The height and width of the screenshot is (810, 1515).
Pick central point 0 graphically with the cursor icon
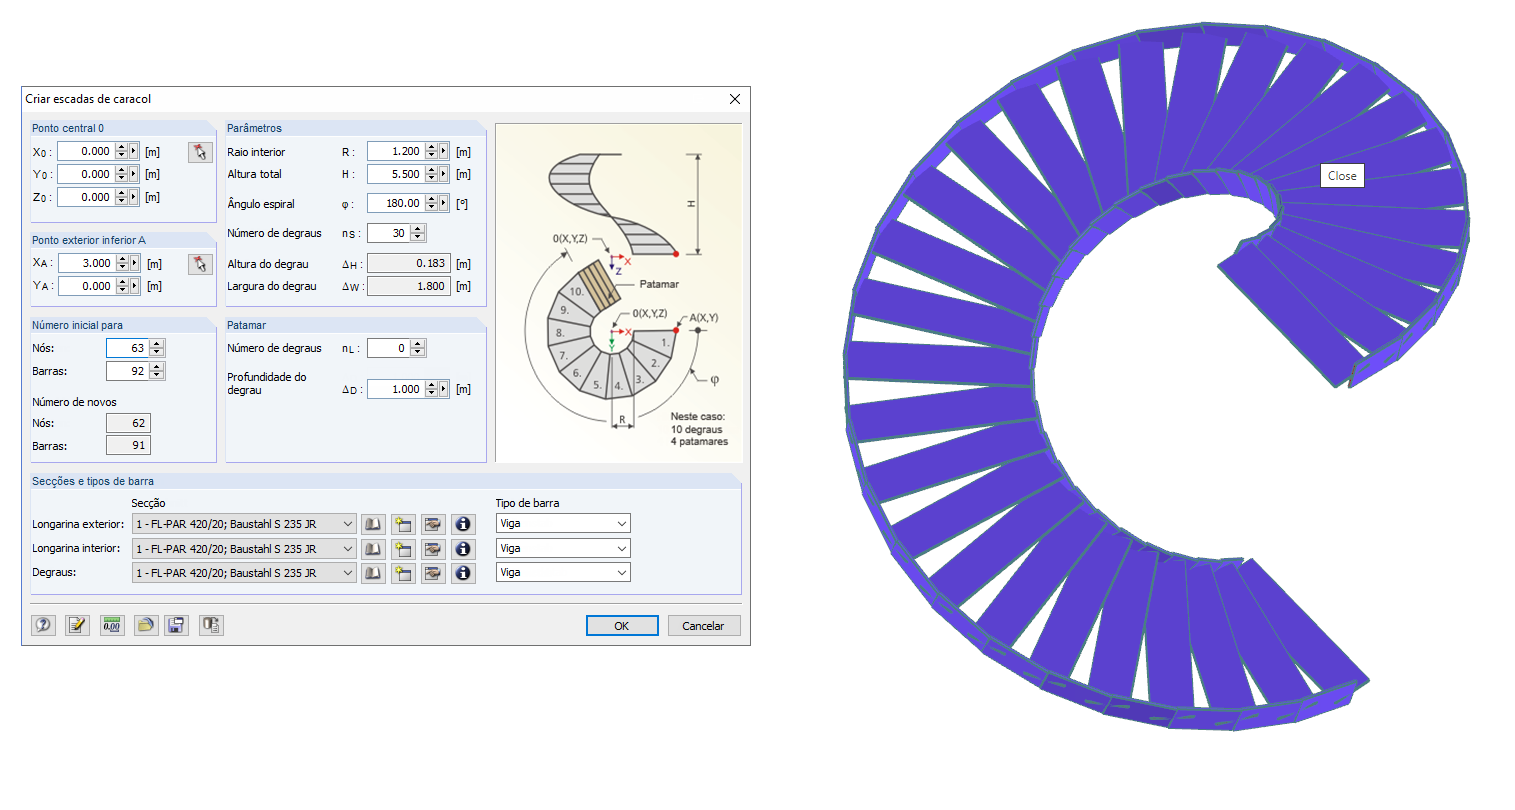[x=200, y=152]
